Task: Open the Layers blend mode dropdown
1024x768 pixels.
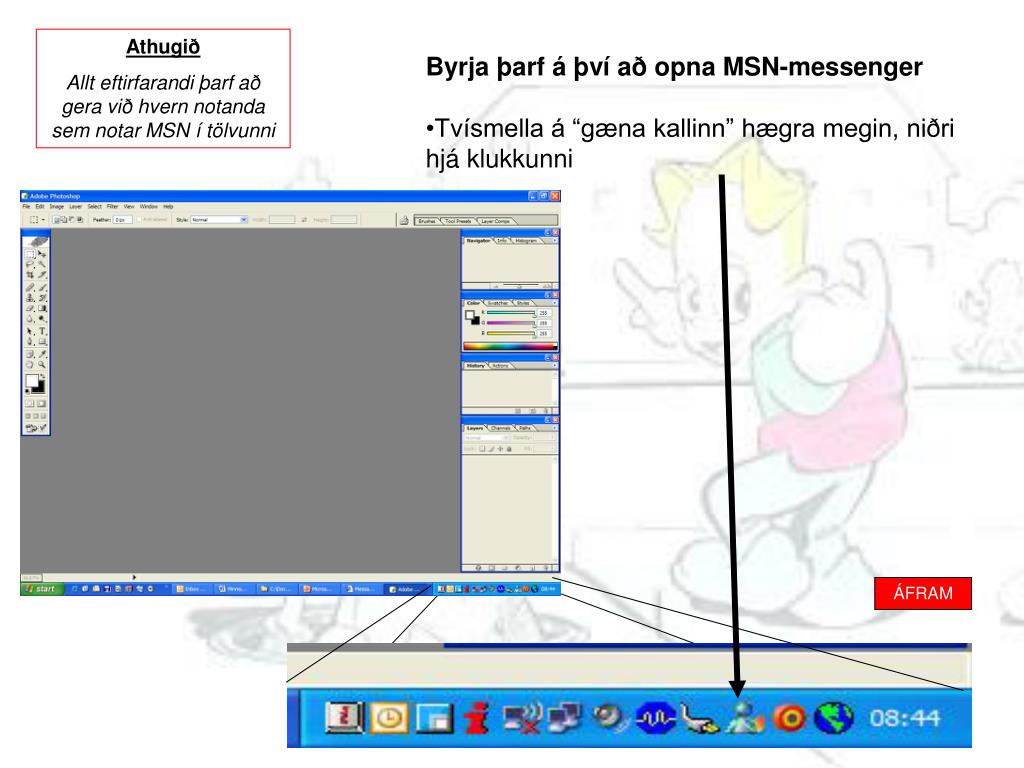Action: pos(487,438)
